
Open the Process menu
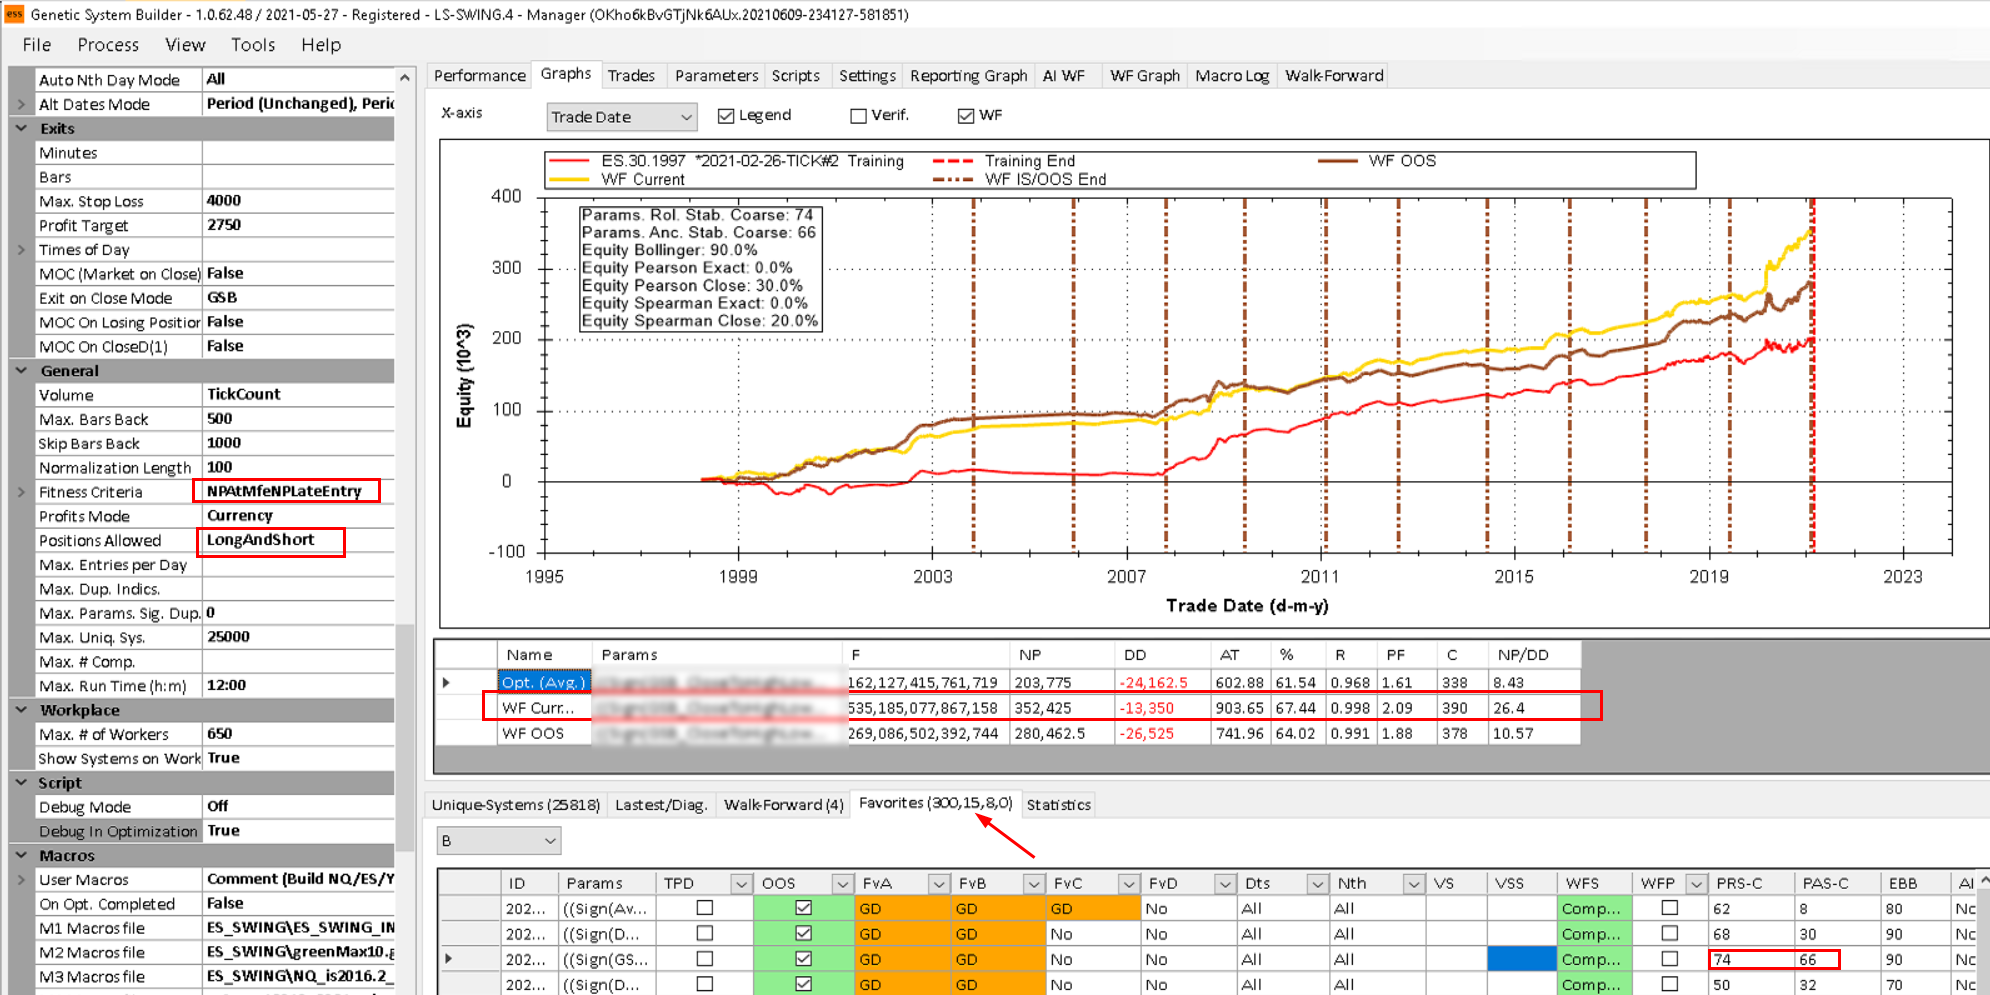point(108,45)
